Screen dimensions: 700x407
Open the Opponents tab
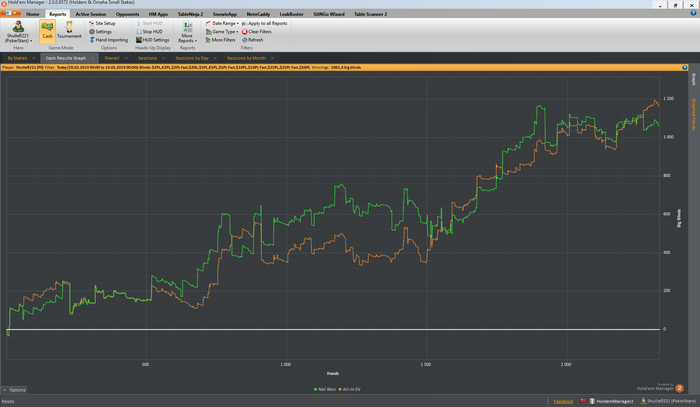coord(127,14)
